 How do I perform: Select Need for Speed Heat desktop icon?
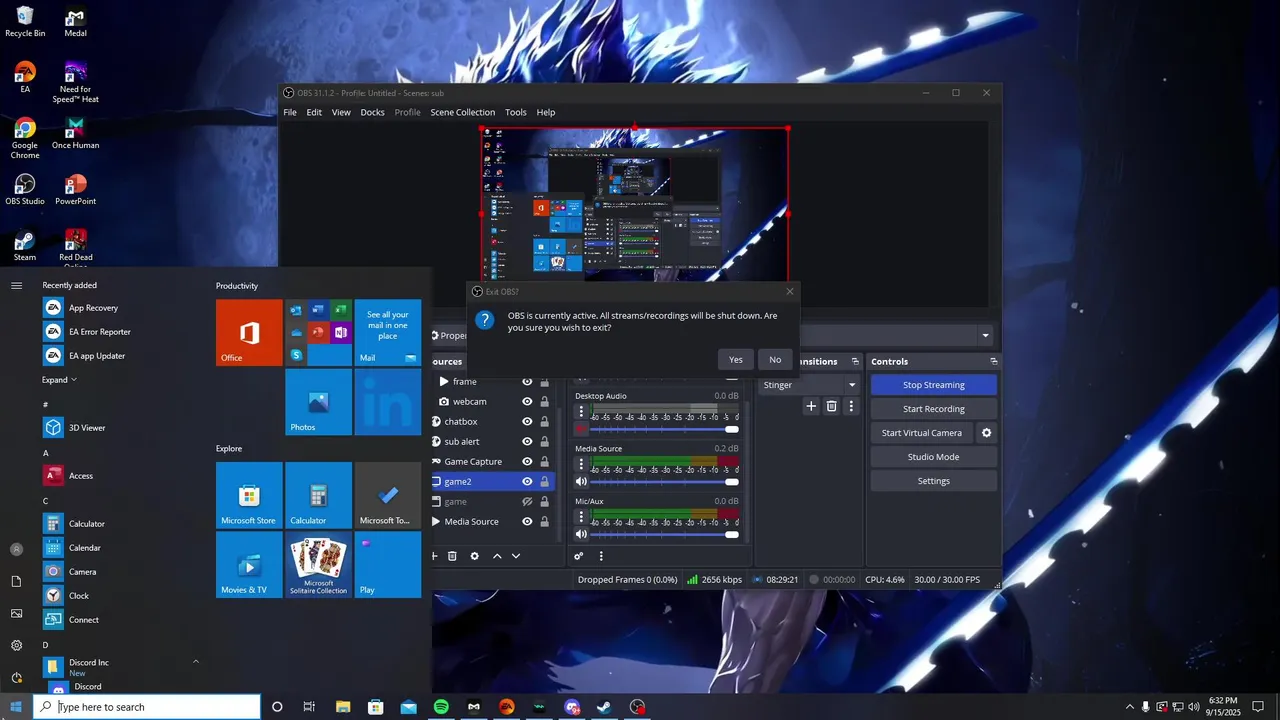point(76,82)
